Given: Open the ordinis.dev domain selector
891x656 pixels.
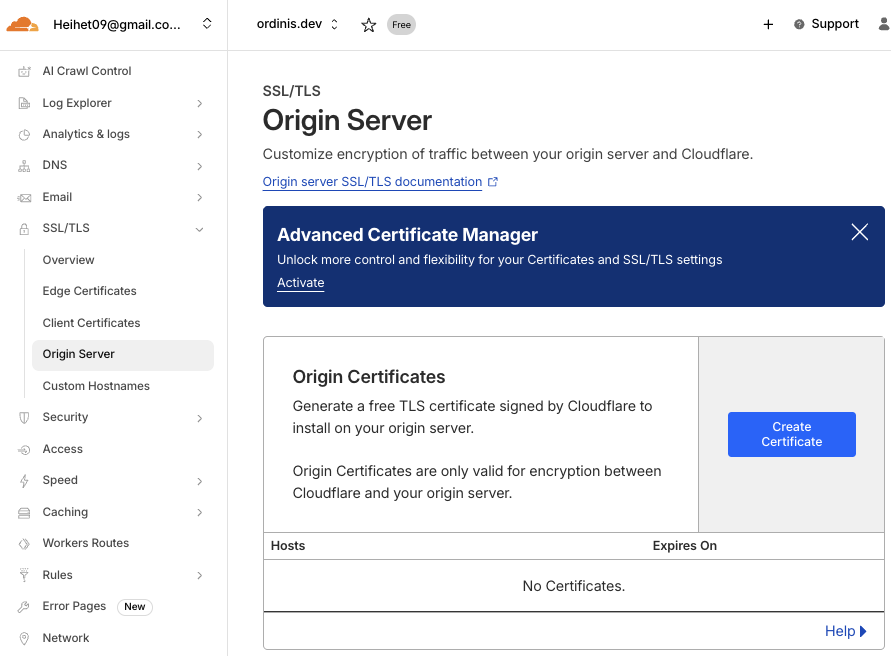Looking at the screenshot, I should tap(298, 24).
